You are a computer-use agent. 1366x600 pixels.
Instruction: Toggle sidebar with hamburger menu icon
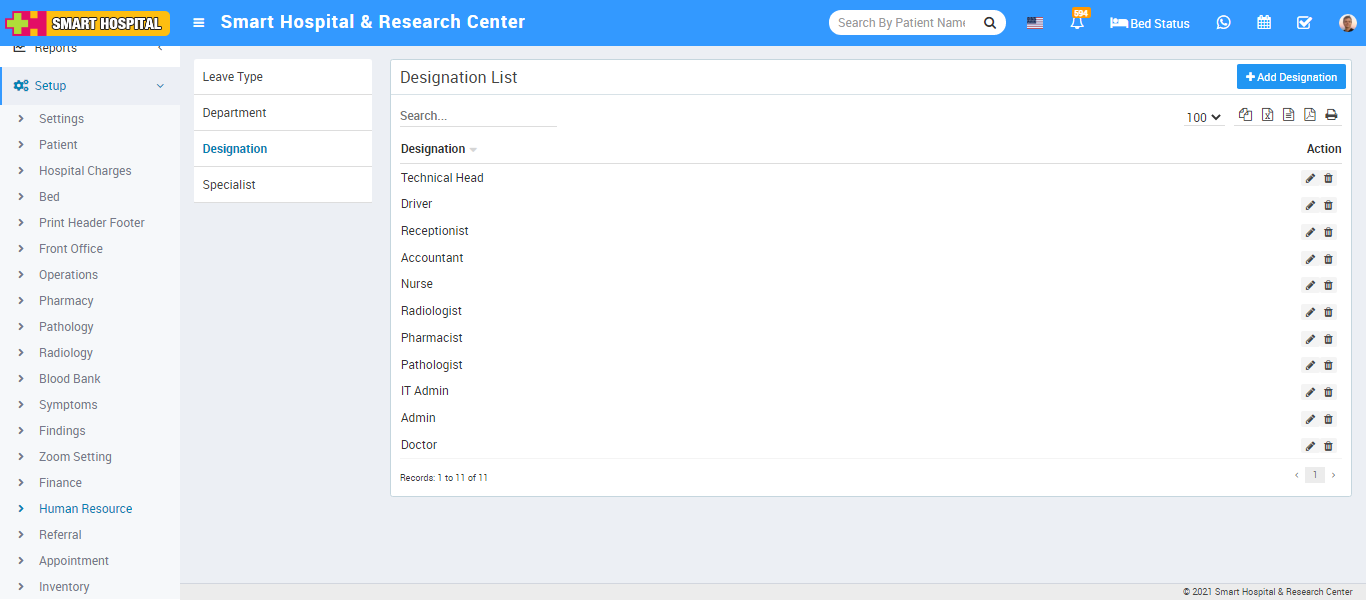(x=199, y=23)
